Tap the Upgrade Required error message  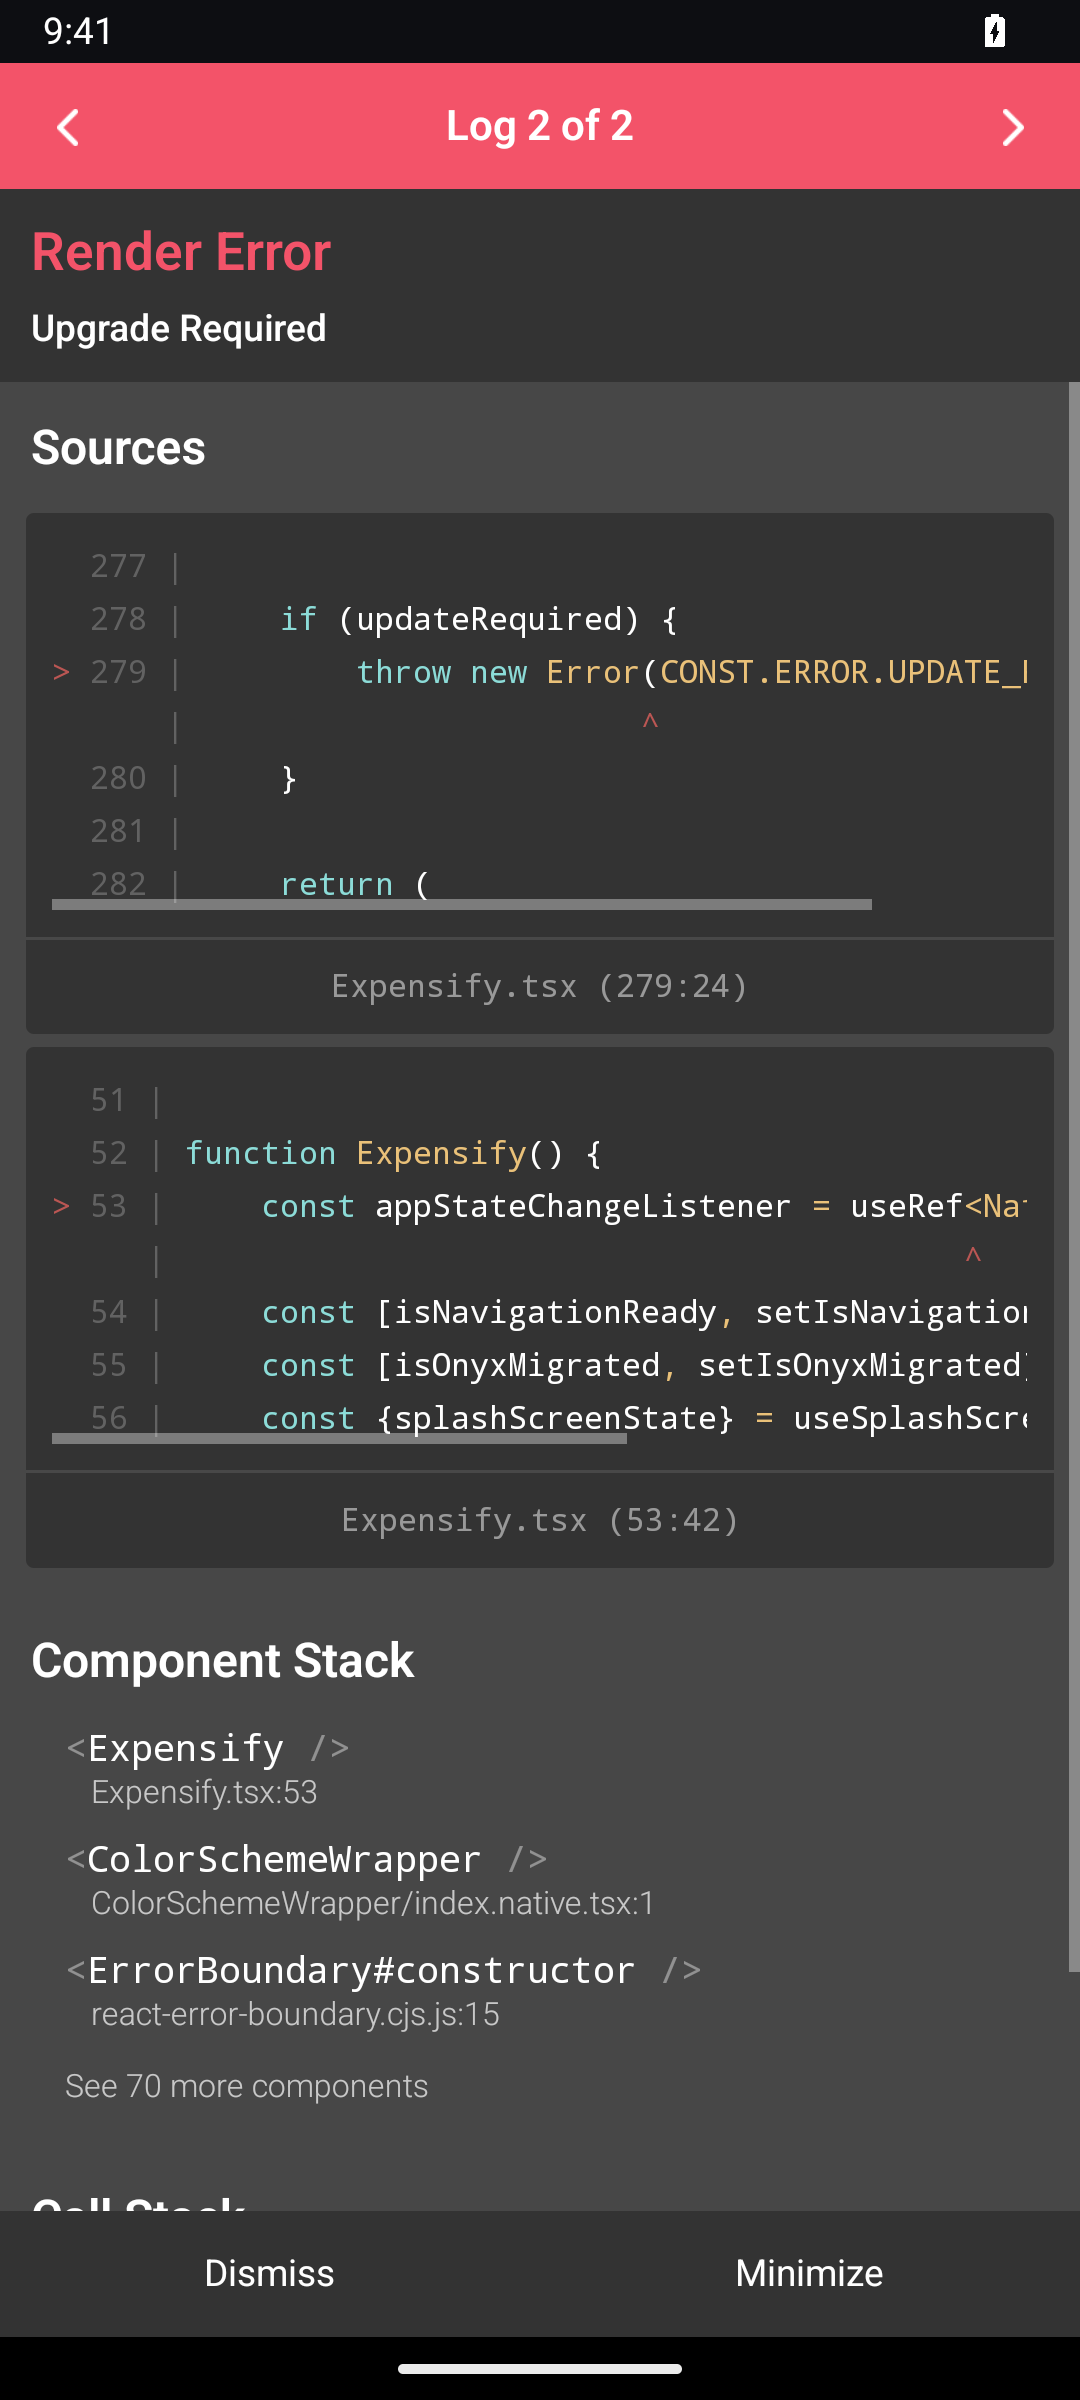[x=179, y=328]
